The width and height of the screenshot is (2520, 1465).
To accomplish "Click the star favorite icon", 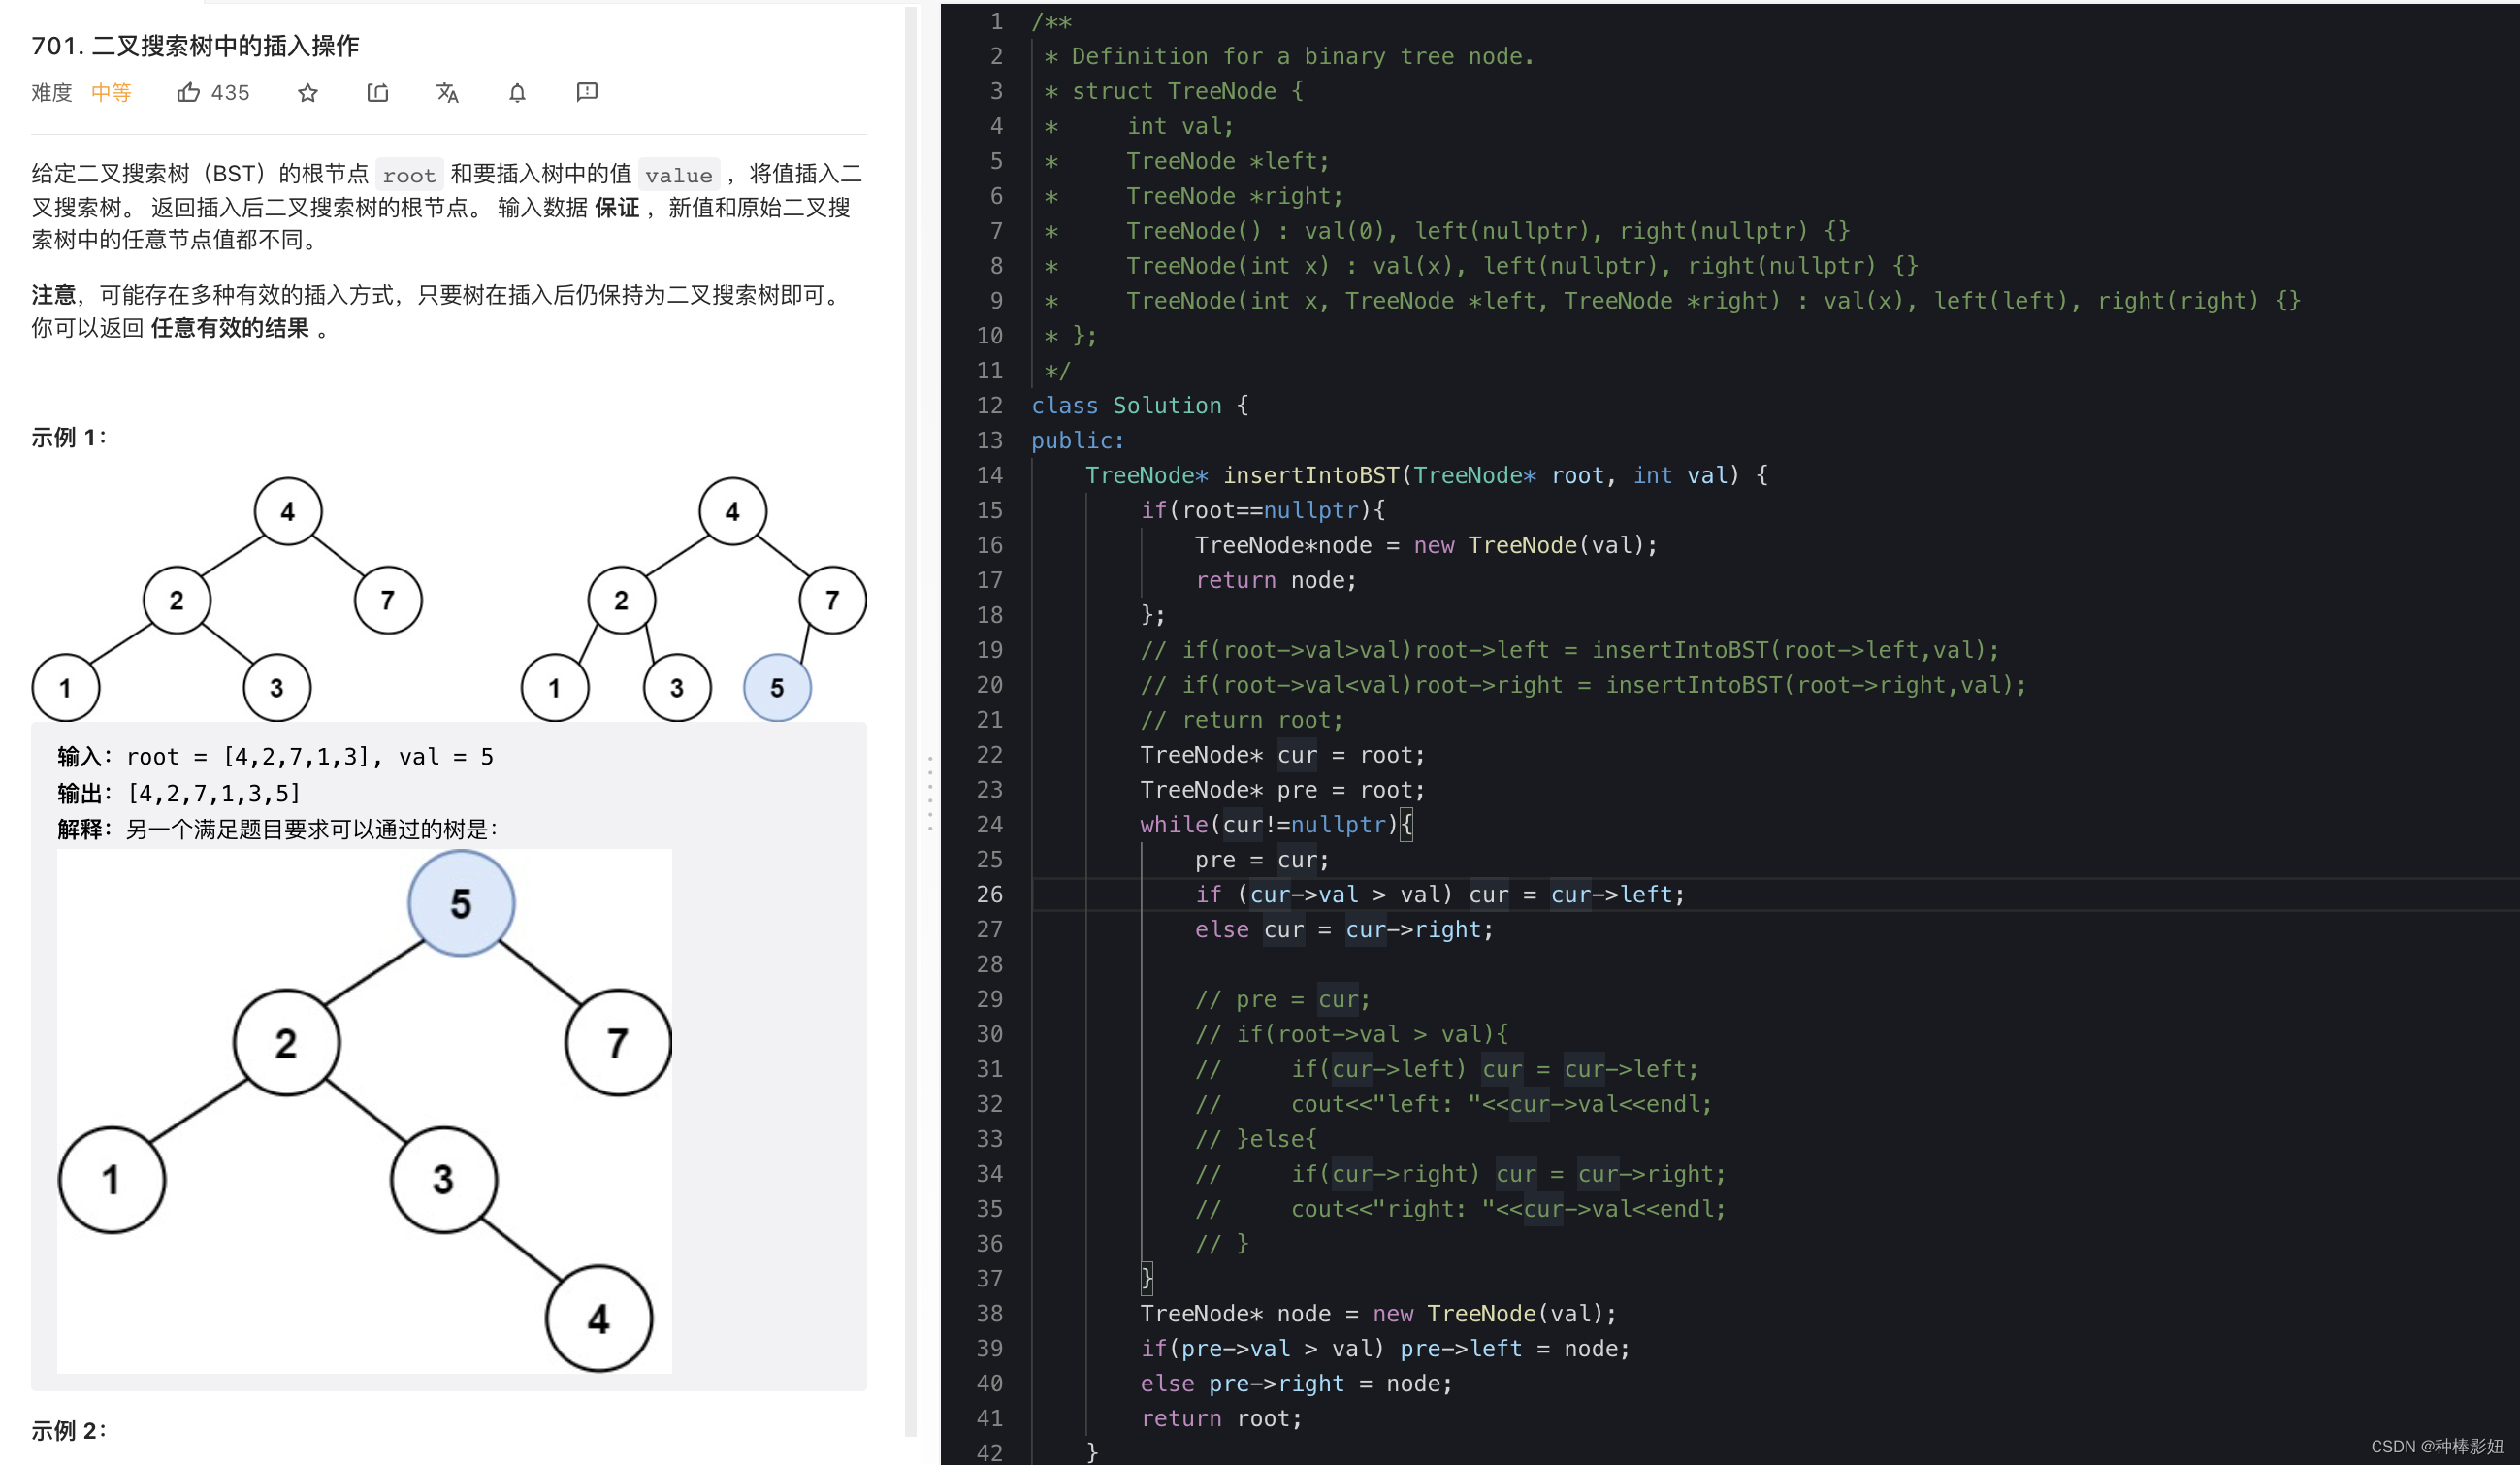I will coord(308,93).
